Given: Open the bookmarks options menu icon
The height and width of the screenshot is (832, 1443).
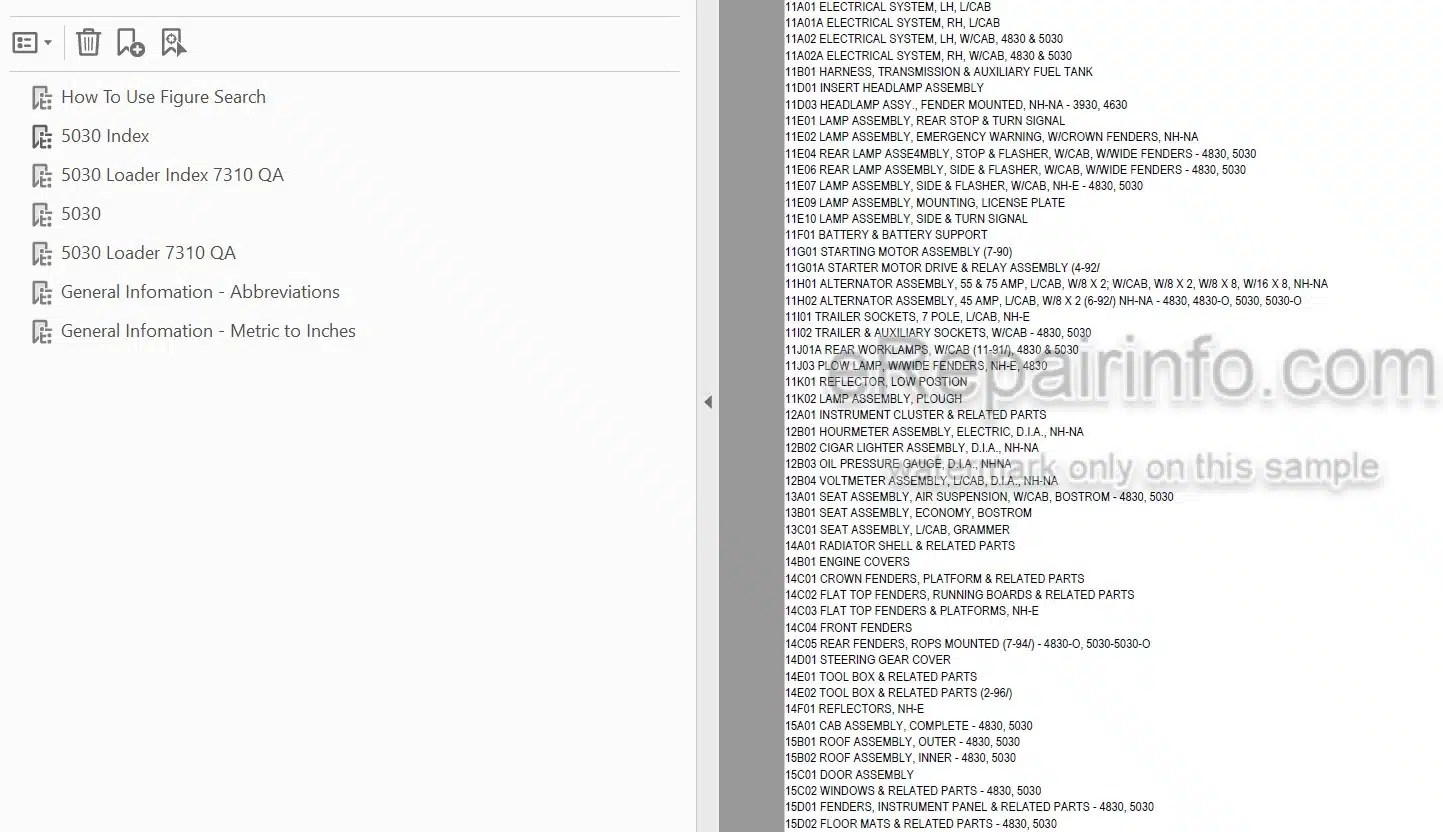Looking at the screenshot, I should (x=32, y=43).
